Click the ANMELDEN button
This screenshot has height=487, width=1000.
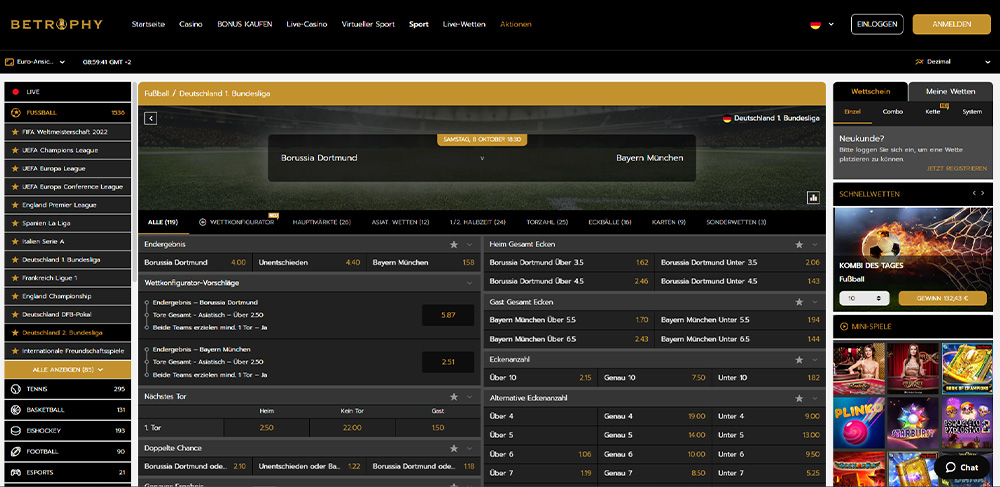click(952, 24)
